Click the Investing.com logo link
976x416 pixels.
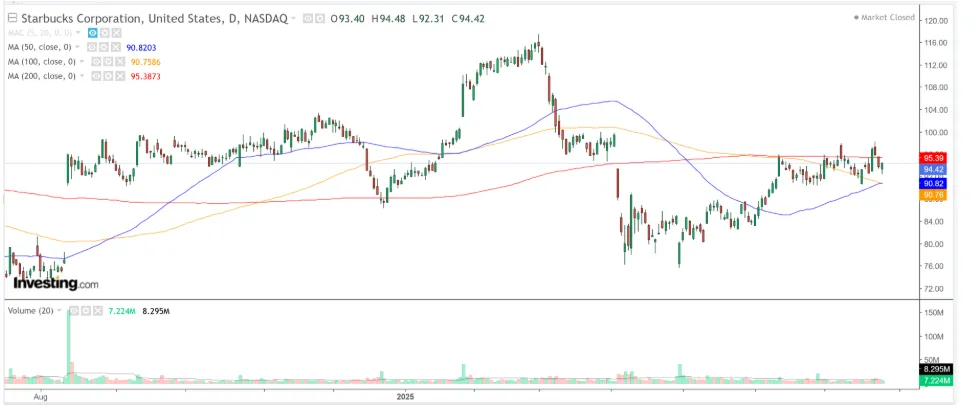[x=55, y=283]
